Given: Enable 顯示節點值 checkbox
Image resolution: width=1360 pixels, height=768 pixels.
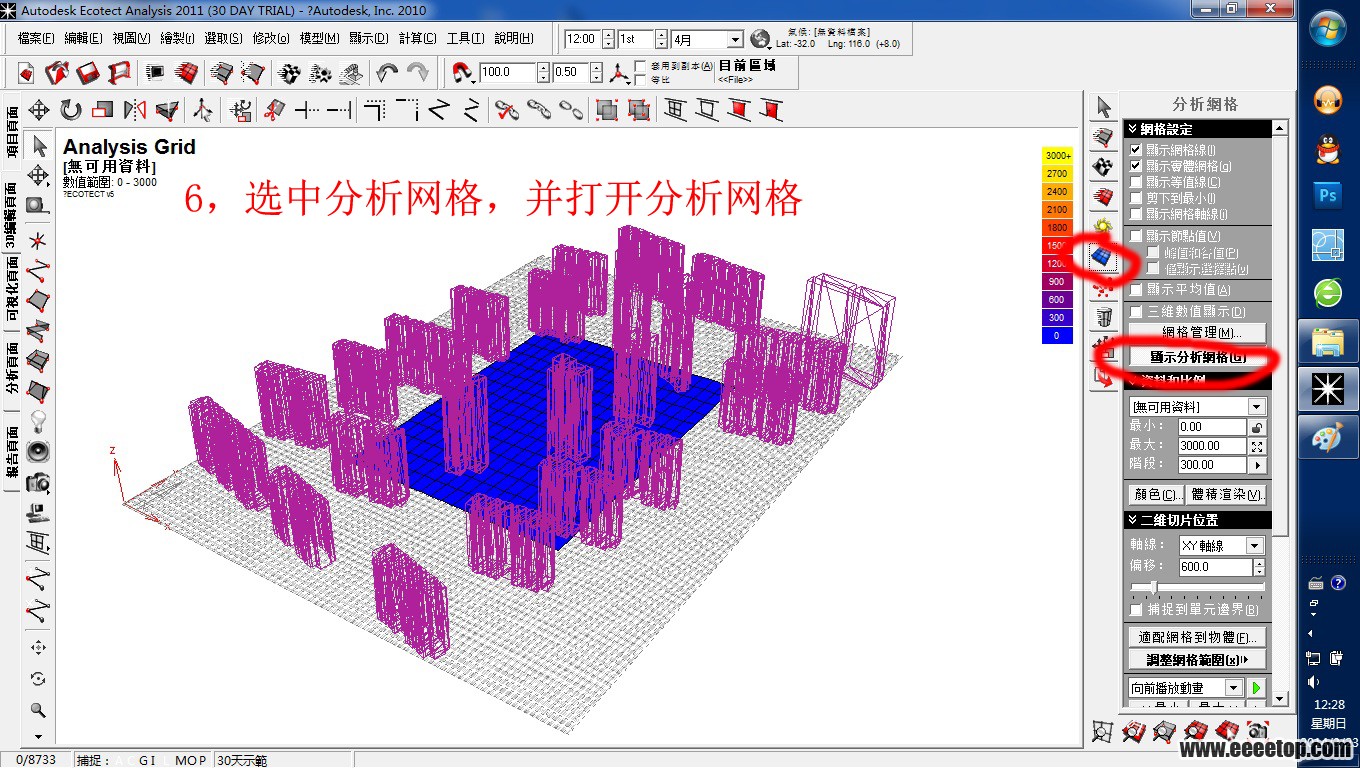Looking at the screenshot, I should coord(1135,236).
